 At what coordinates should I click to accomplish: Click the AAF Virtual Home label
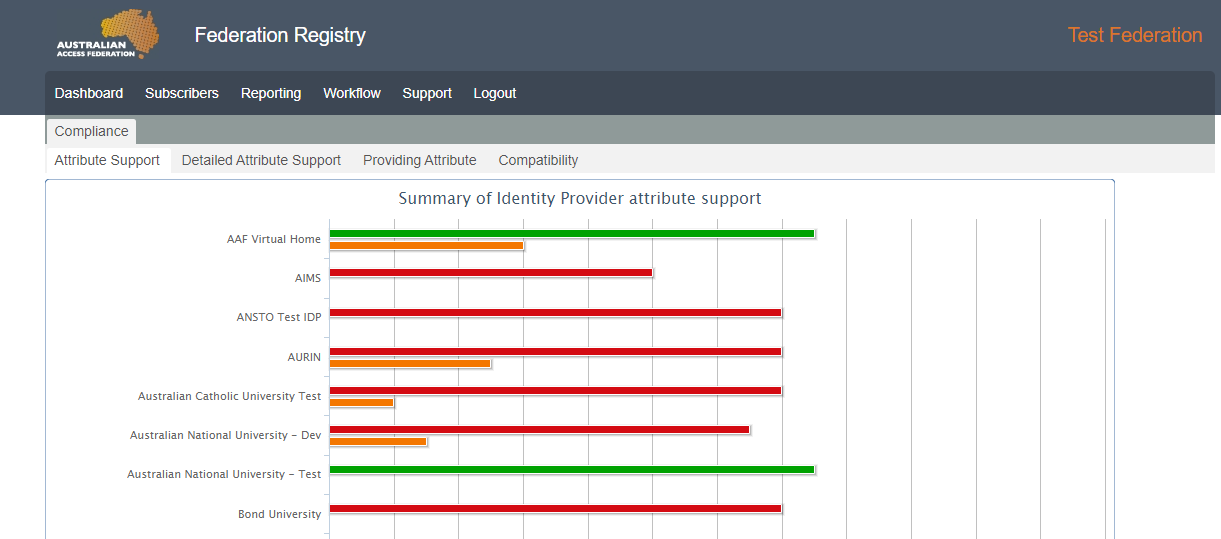point(274,239)
